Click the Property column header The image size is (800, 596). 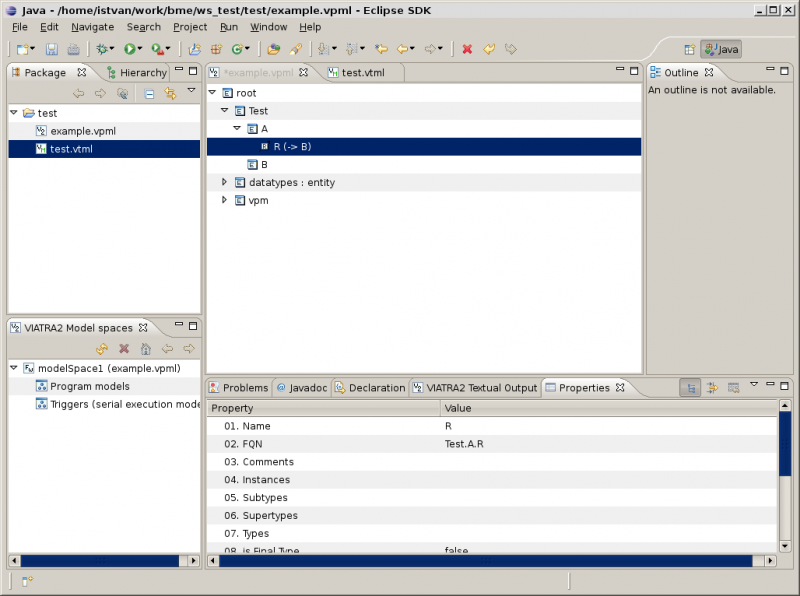(323, 408)
